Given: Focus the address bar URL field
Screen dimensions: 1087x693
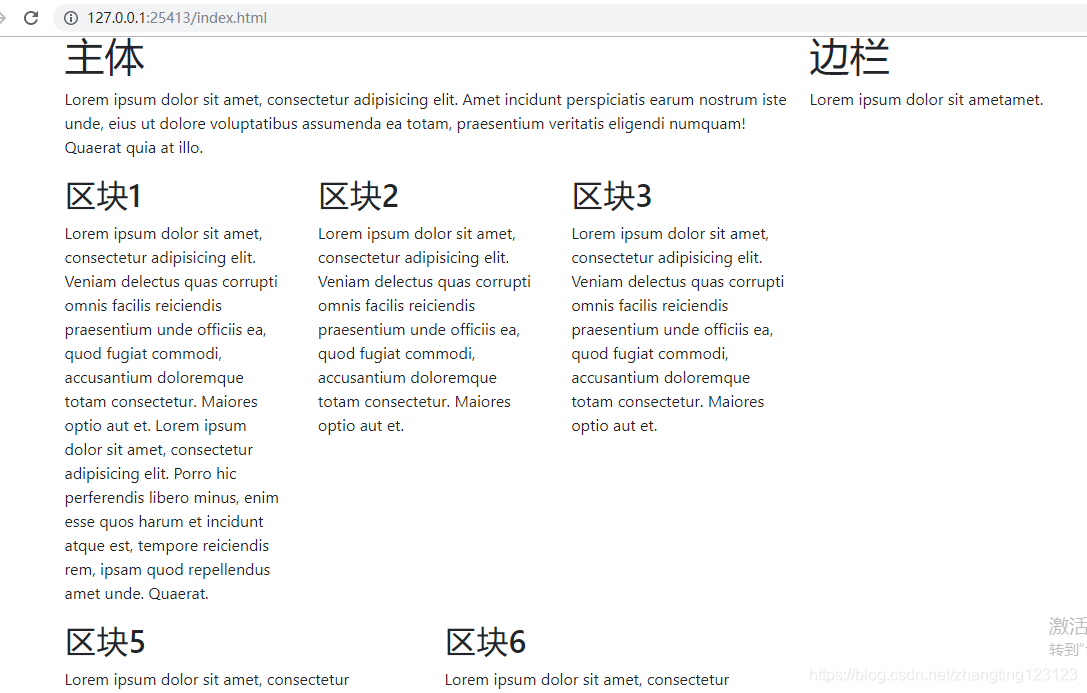Looking at the screenshot, I should pyautogui.click(x=571, y=18).
